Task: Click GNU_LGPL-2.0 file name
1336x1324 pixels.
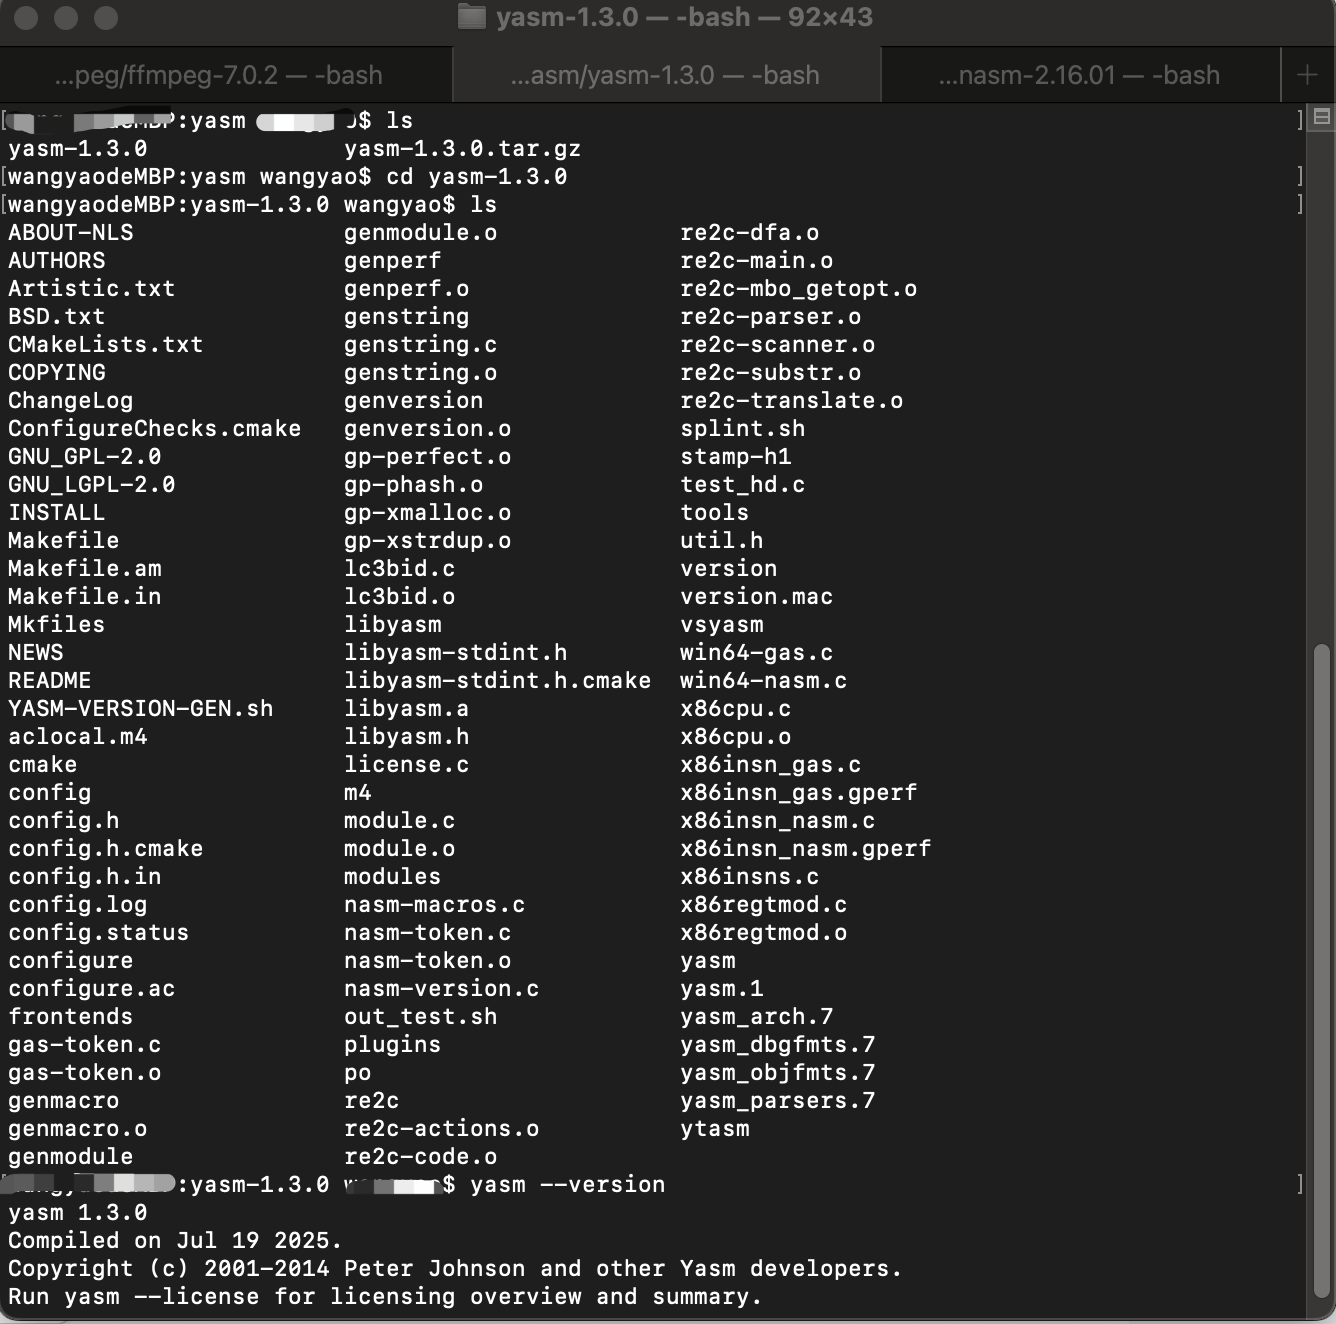Action: pyautogui.click(x=92, y=484)
